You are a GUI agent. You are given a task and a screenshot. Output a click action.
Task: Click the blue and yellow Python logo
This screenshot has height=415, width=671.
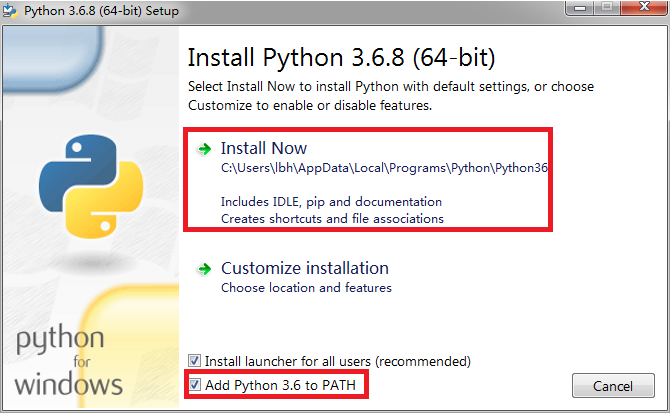pyautogui.click(x=91, y=187)
